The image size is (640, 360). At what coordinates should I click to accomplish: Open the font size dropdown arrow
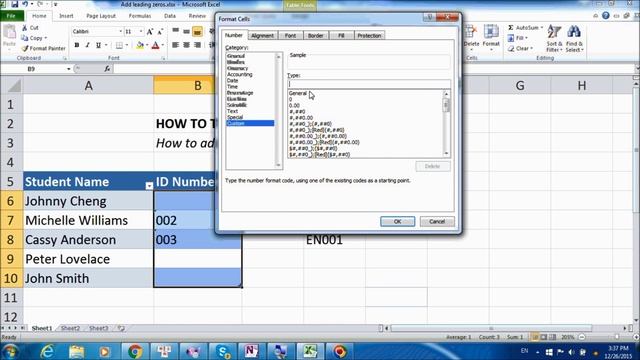point(141,31)
